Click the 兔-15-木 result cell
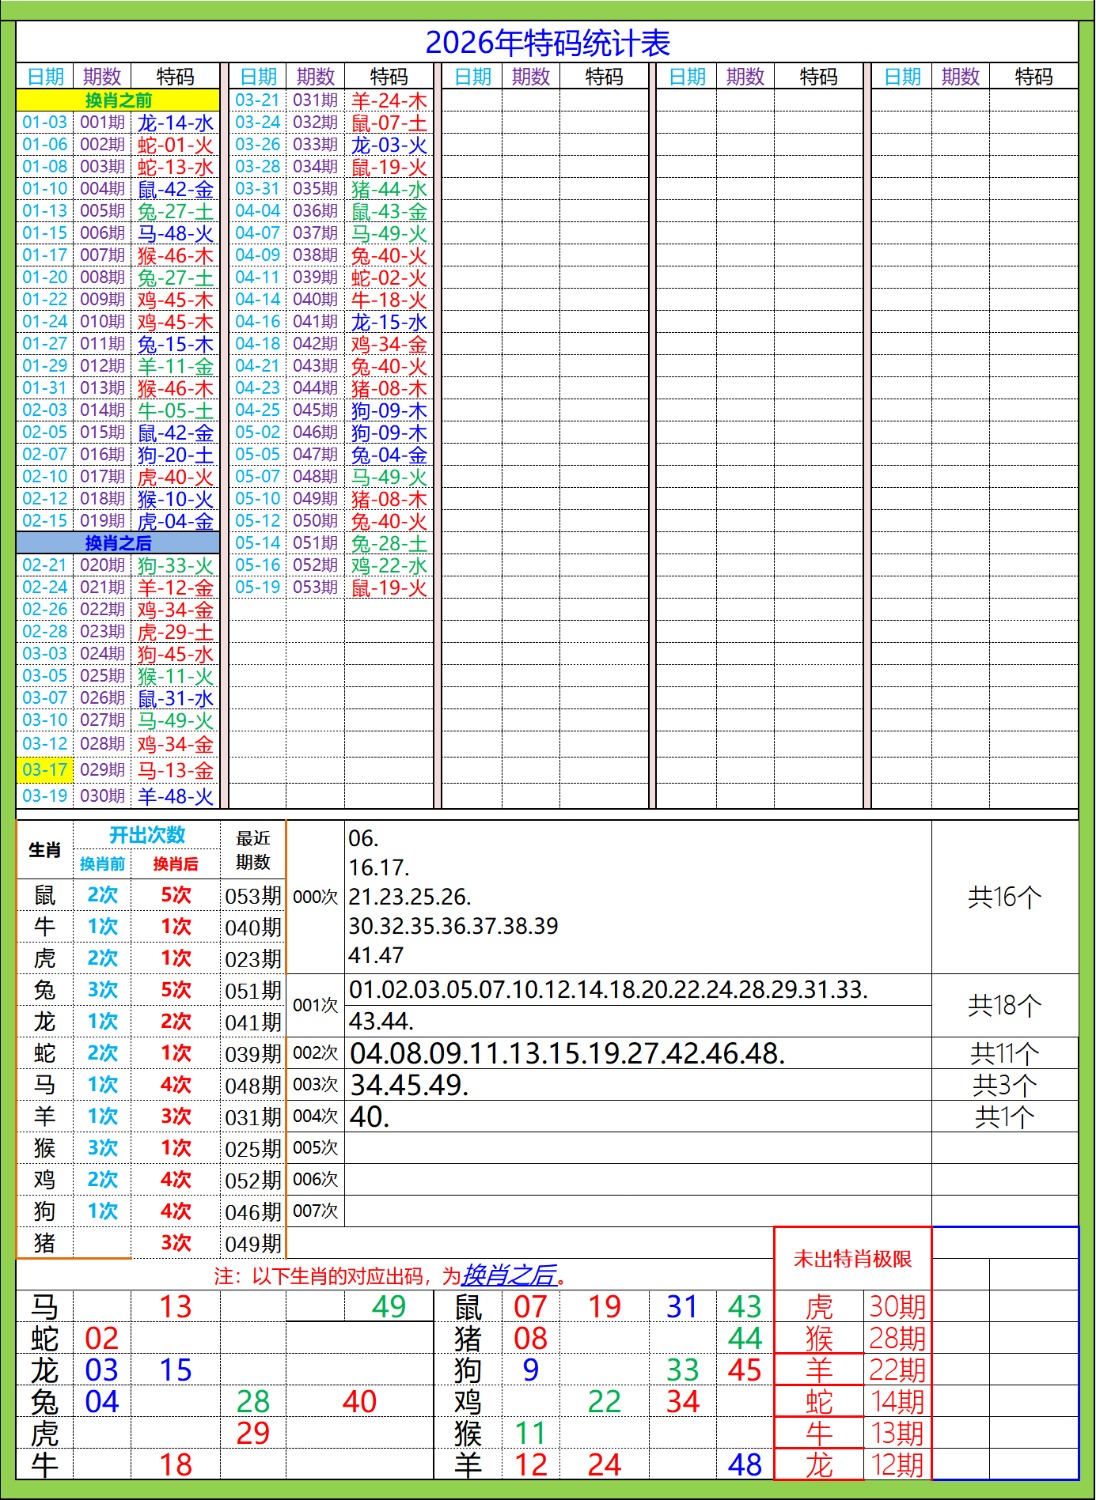The height and width of the screenshot is (1500, 1096). [176, 344]
